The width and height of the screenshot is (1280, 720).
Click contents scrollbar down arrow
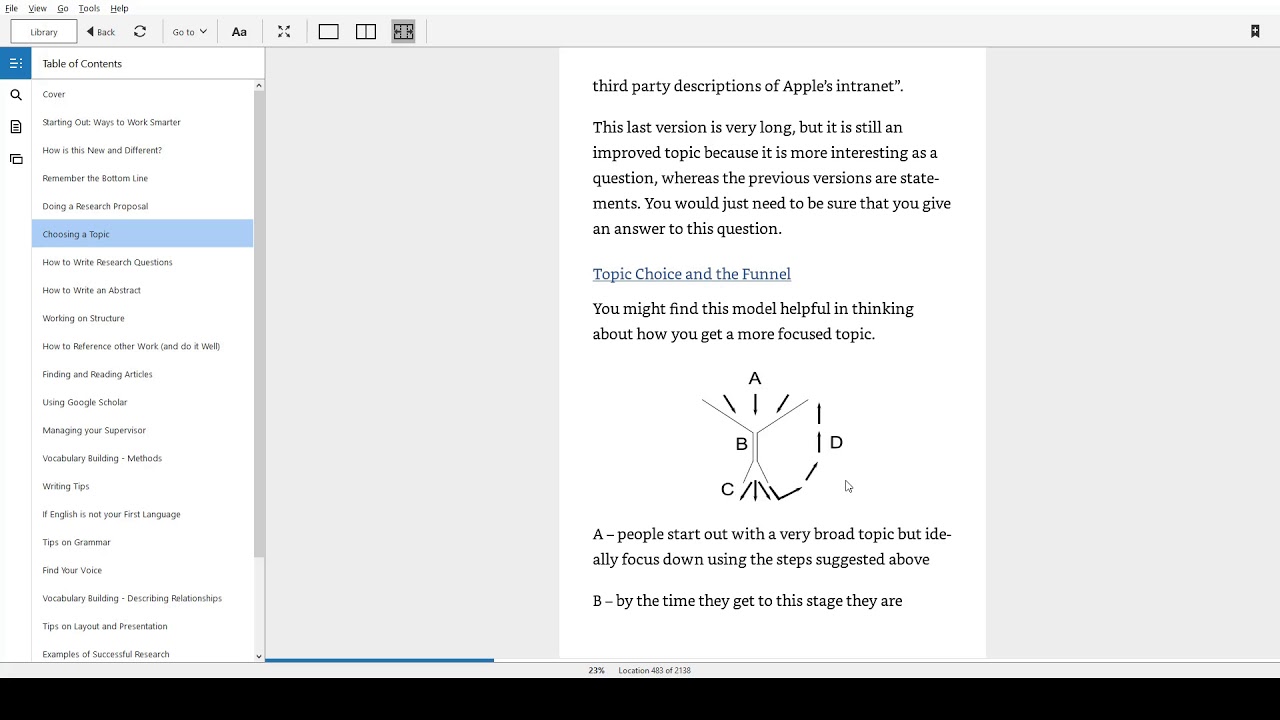(259, 657)
